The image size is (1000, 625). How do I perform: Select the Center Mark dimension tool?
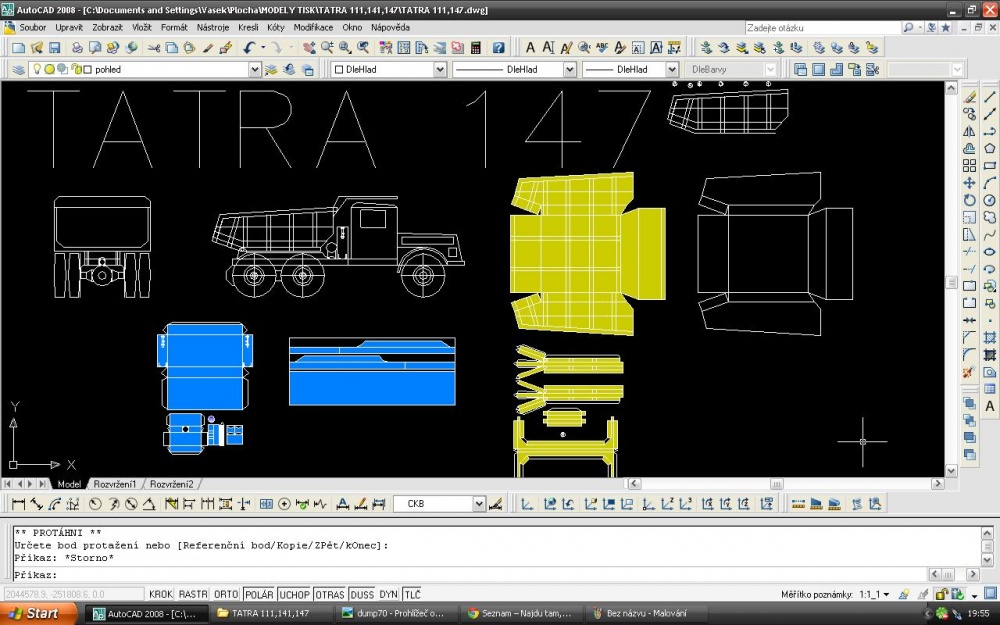point(284,504)
